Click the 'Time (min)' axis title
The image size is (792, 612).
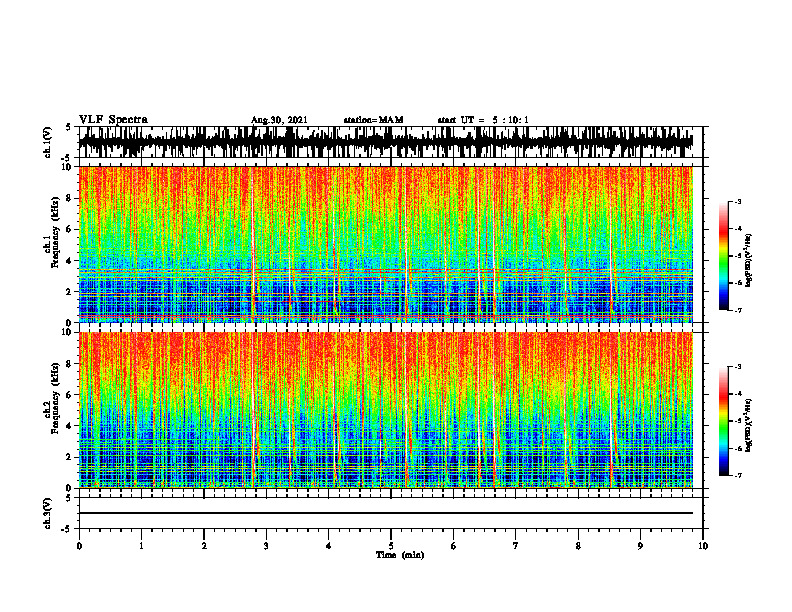tap(400, 555)
